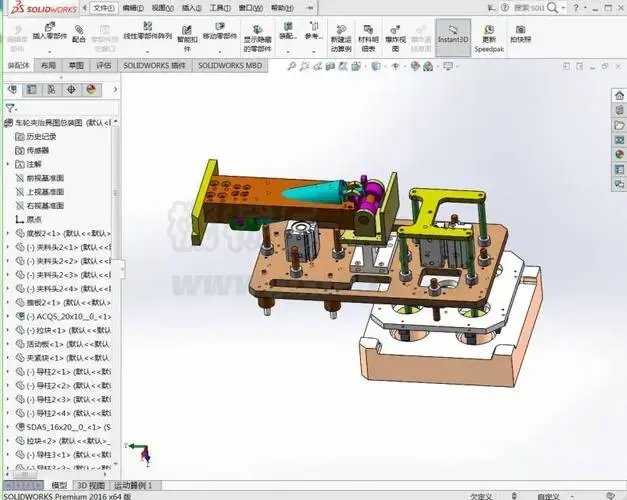This screenshot has width=627, height=500.
Task: Select the Mate (配合) paperclip tool
Action: pos(79,34)
